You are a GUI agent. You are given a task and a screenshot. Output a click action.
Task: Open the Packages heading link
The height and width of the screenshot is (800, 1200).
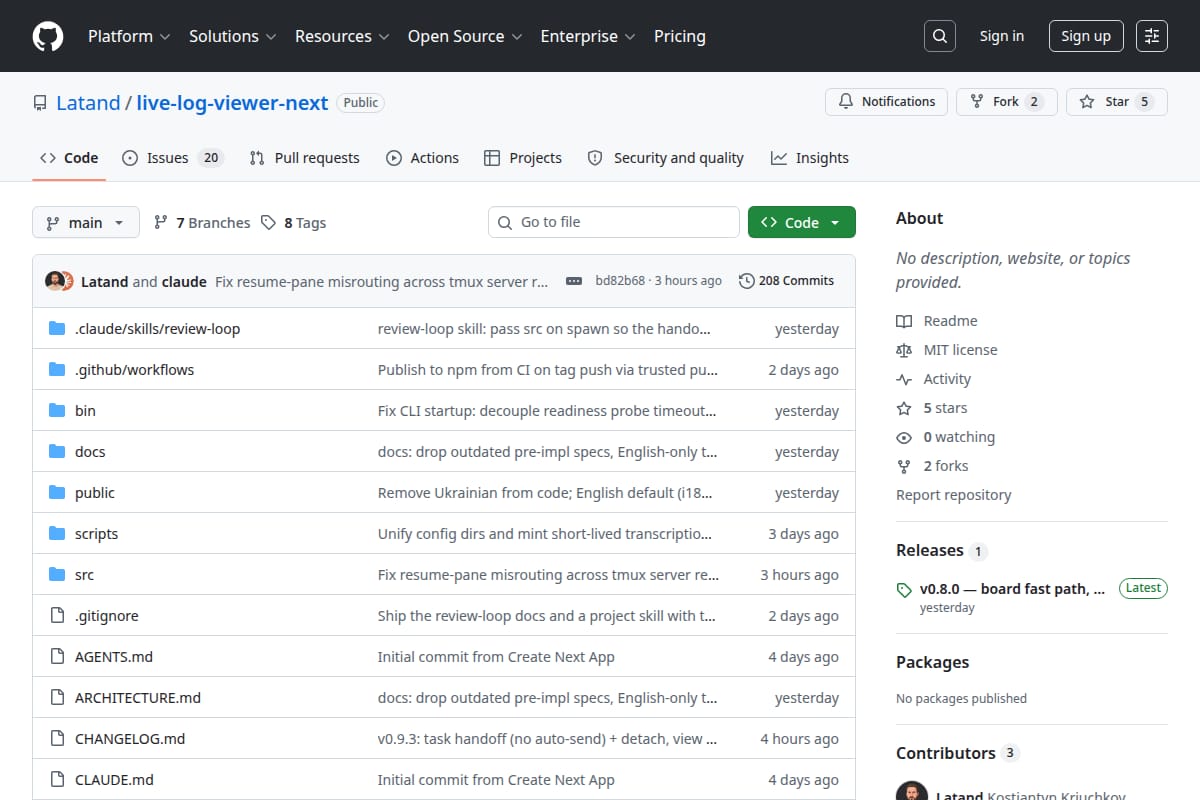click(933, 662)
